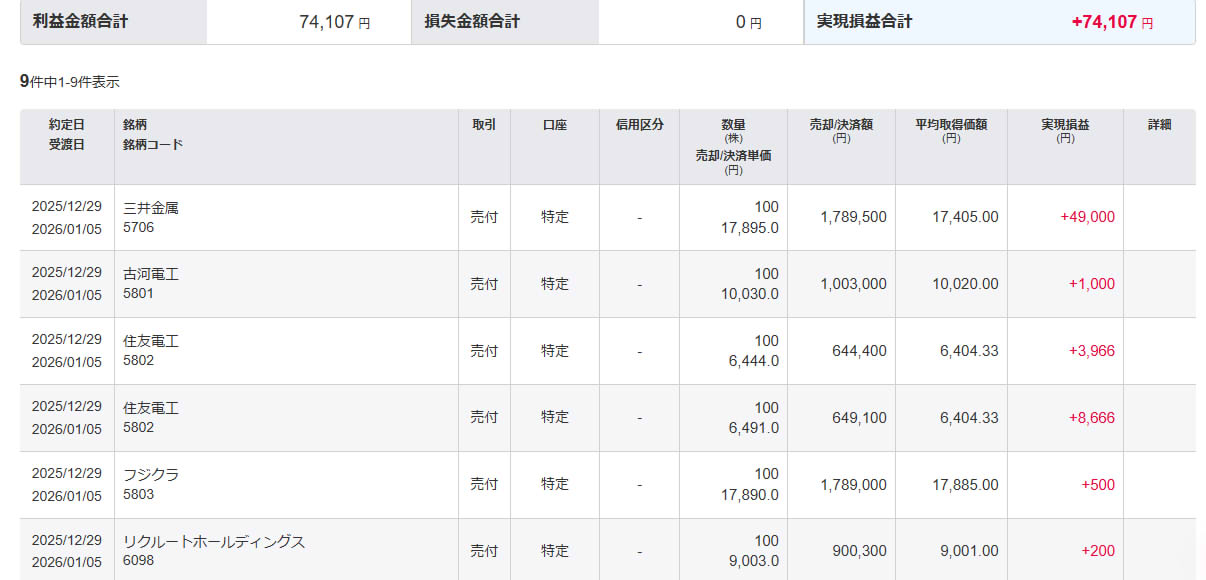Viewport: 1206px width, 580px height.
Task: Select the フジクラ stock name
Action: [150, 475]
